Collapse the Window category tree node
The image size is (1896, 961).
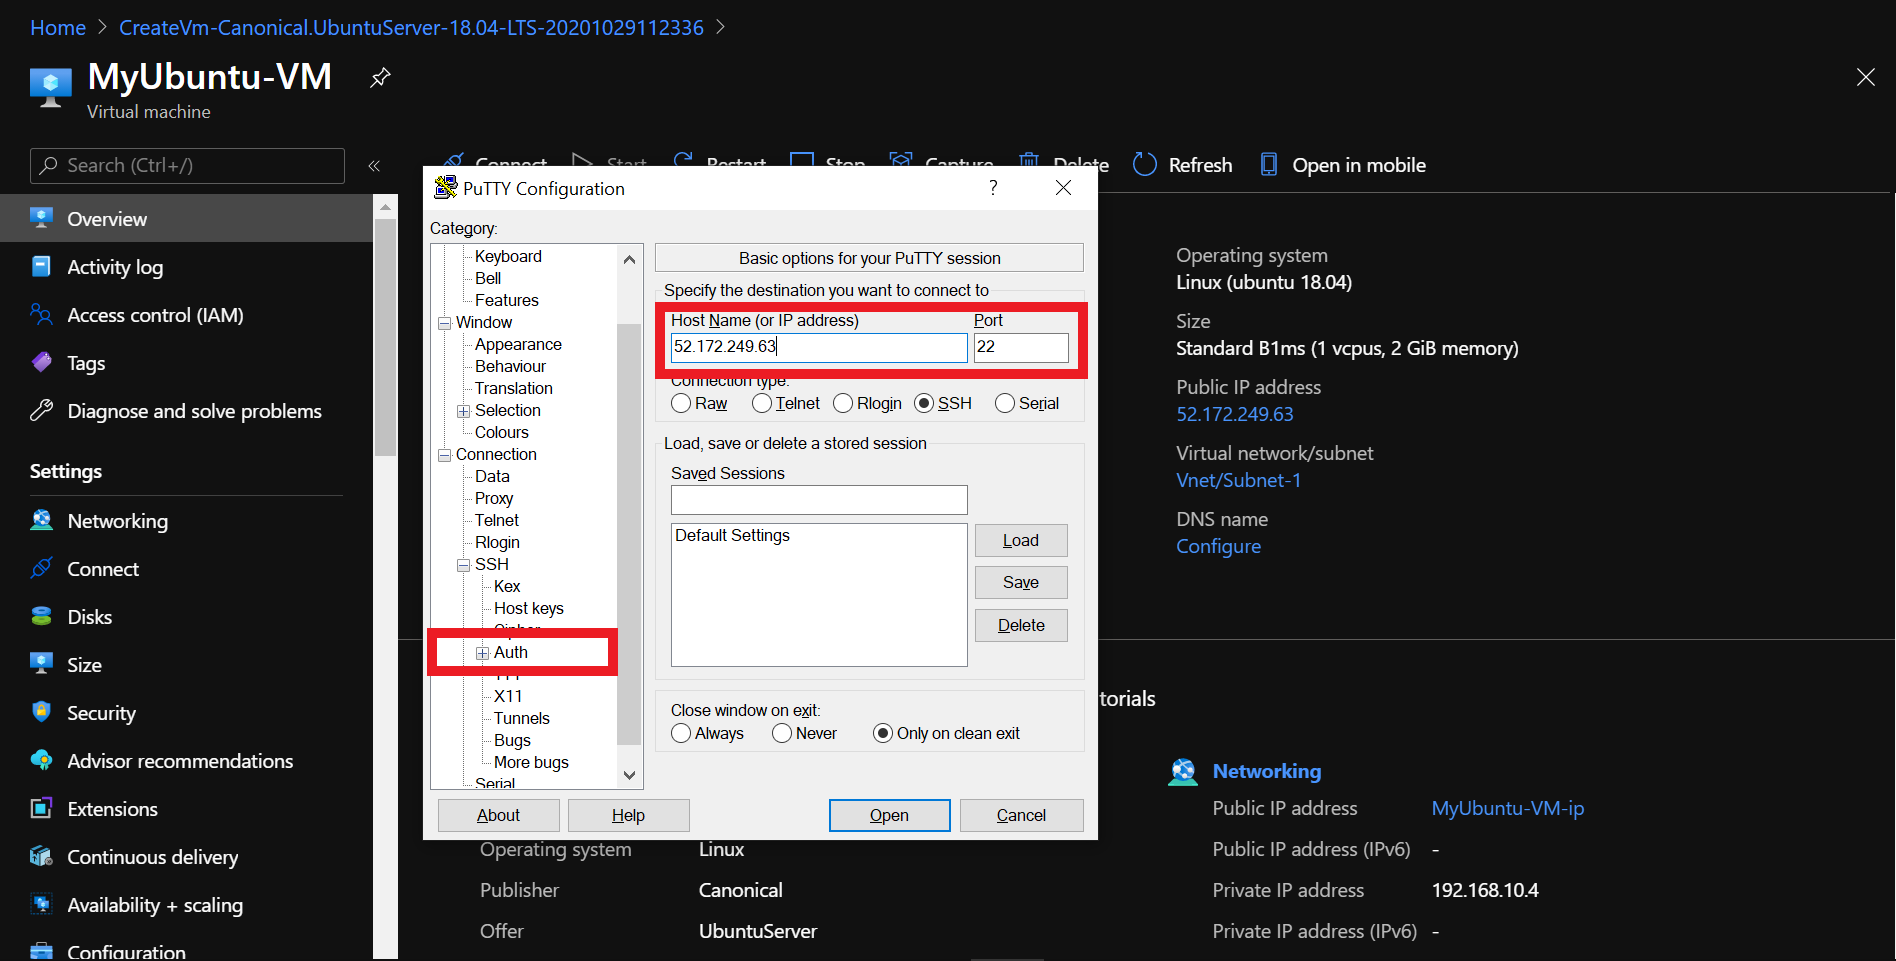click(x=444, y=323)
